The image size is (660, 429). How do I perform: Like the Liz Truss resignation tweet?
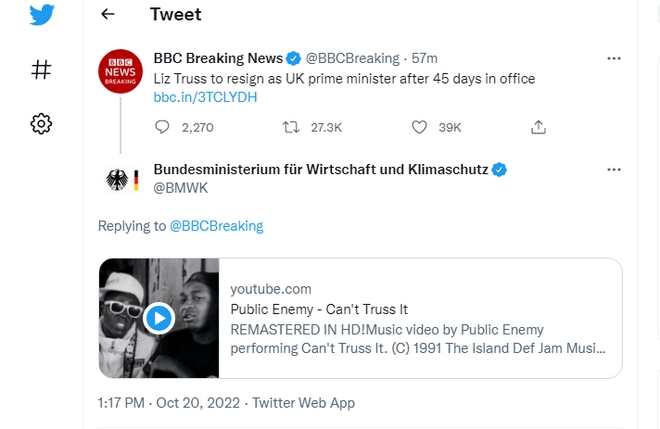tap(420, 127)
